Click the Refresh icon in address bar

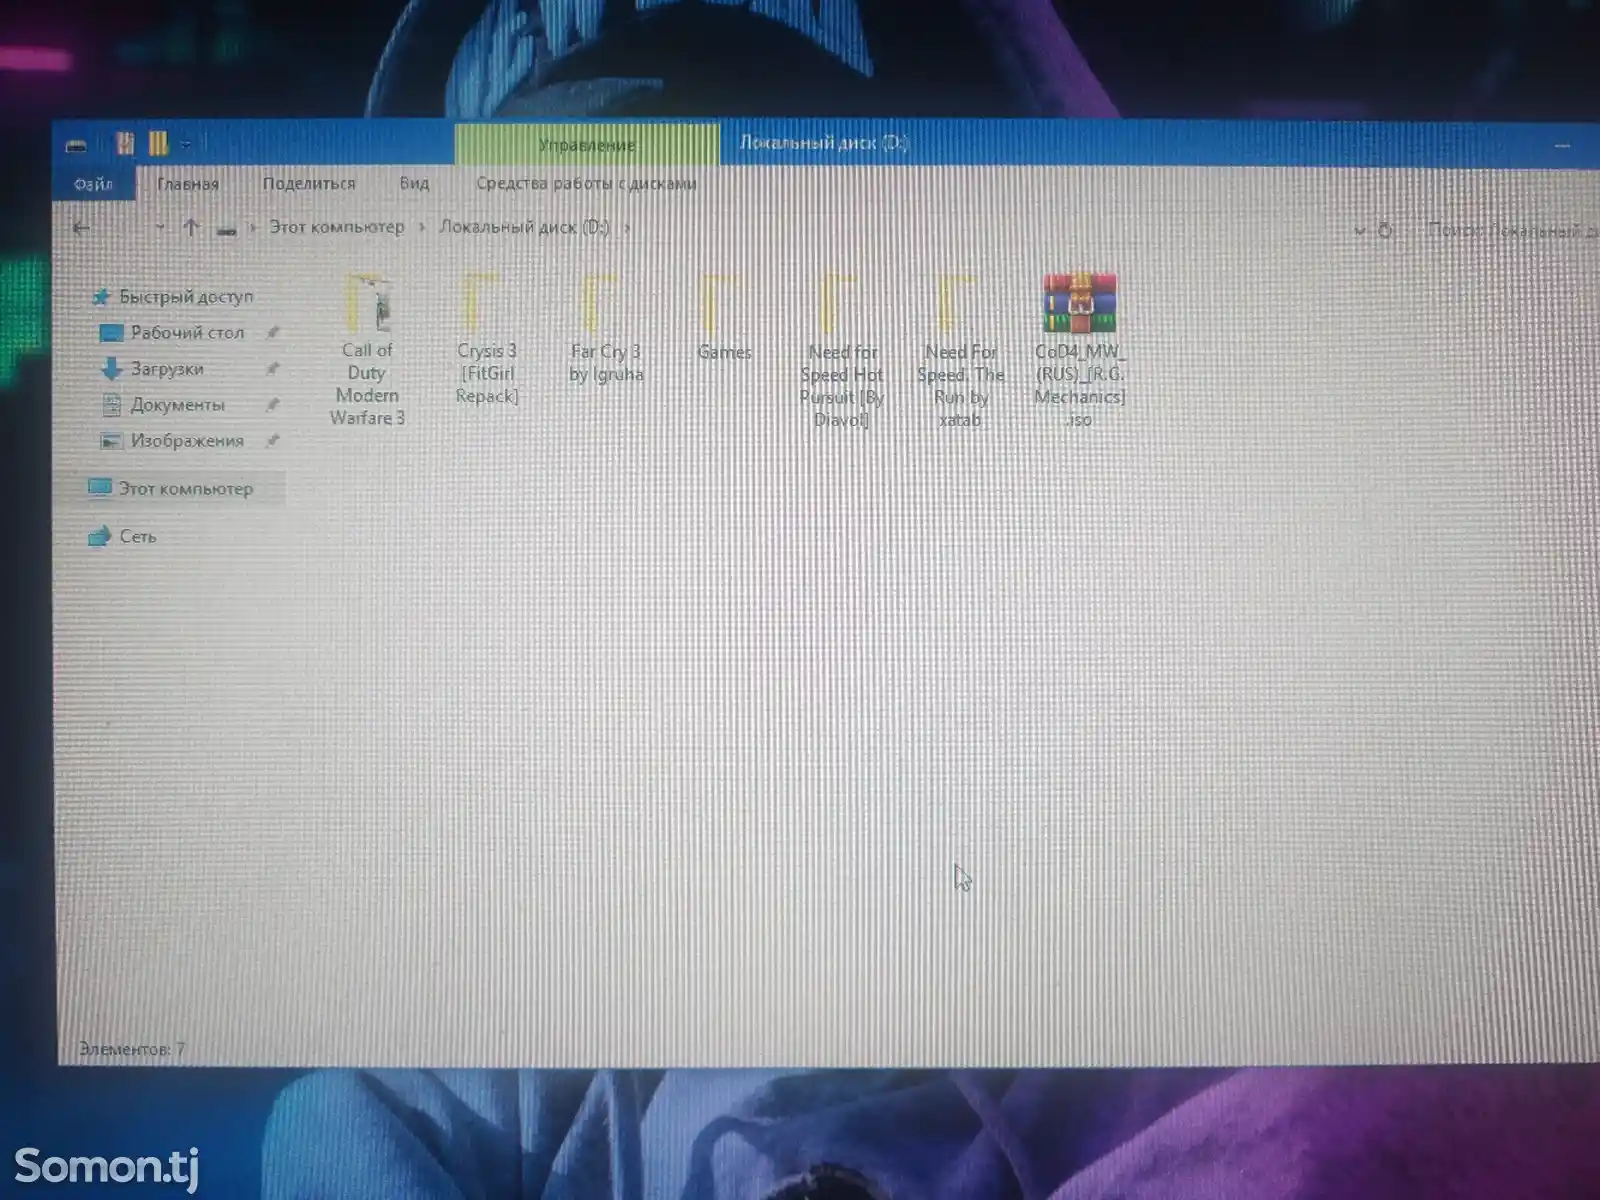tap(1385, 231)
